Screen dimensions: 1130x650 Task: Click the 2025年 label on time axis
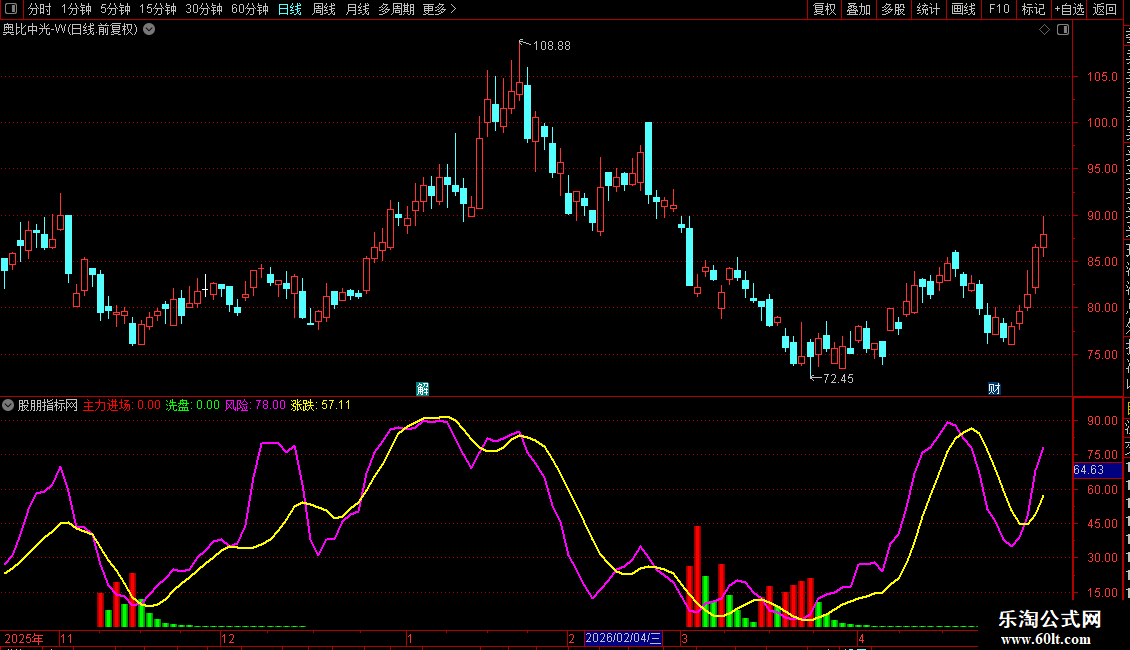coord(24,638)
